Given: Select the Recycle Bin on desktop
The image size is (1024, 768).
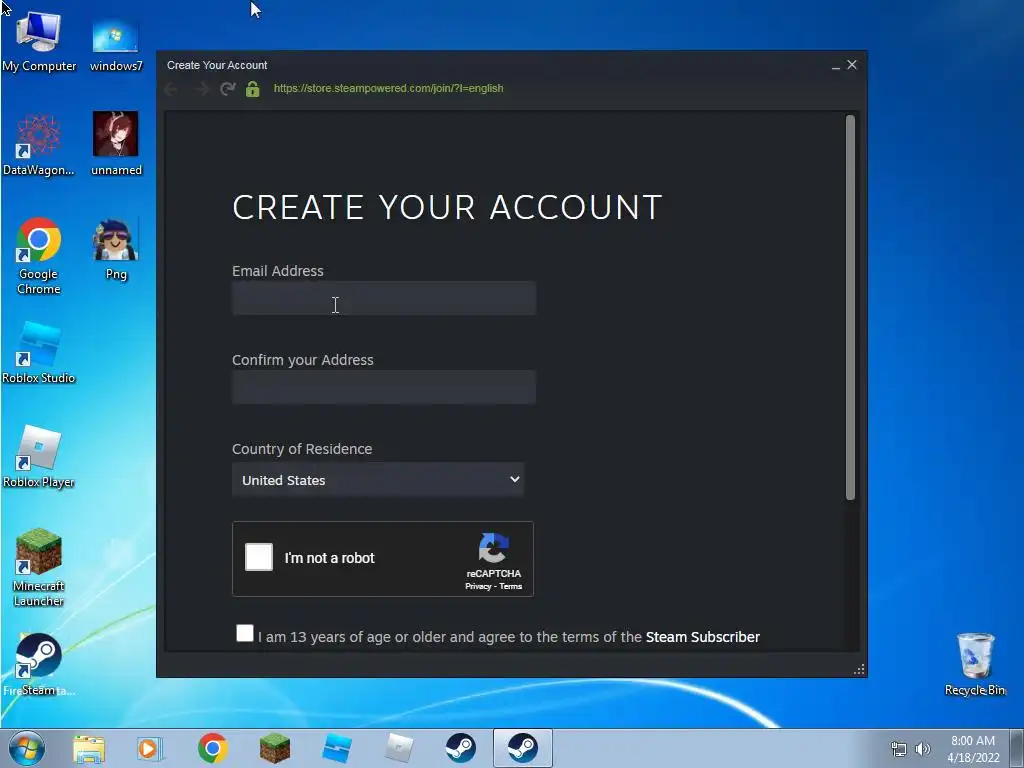Looking at the screenshot, I should [975, 664].
